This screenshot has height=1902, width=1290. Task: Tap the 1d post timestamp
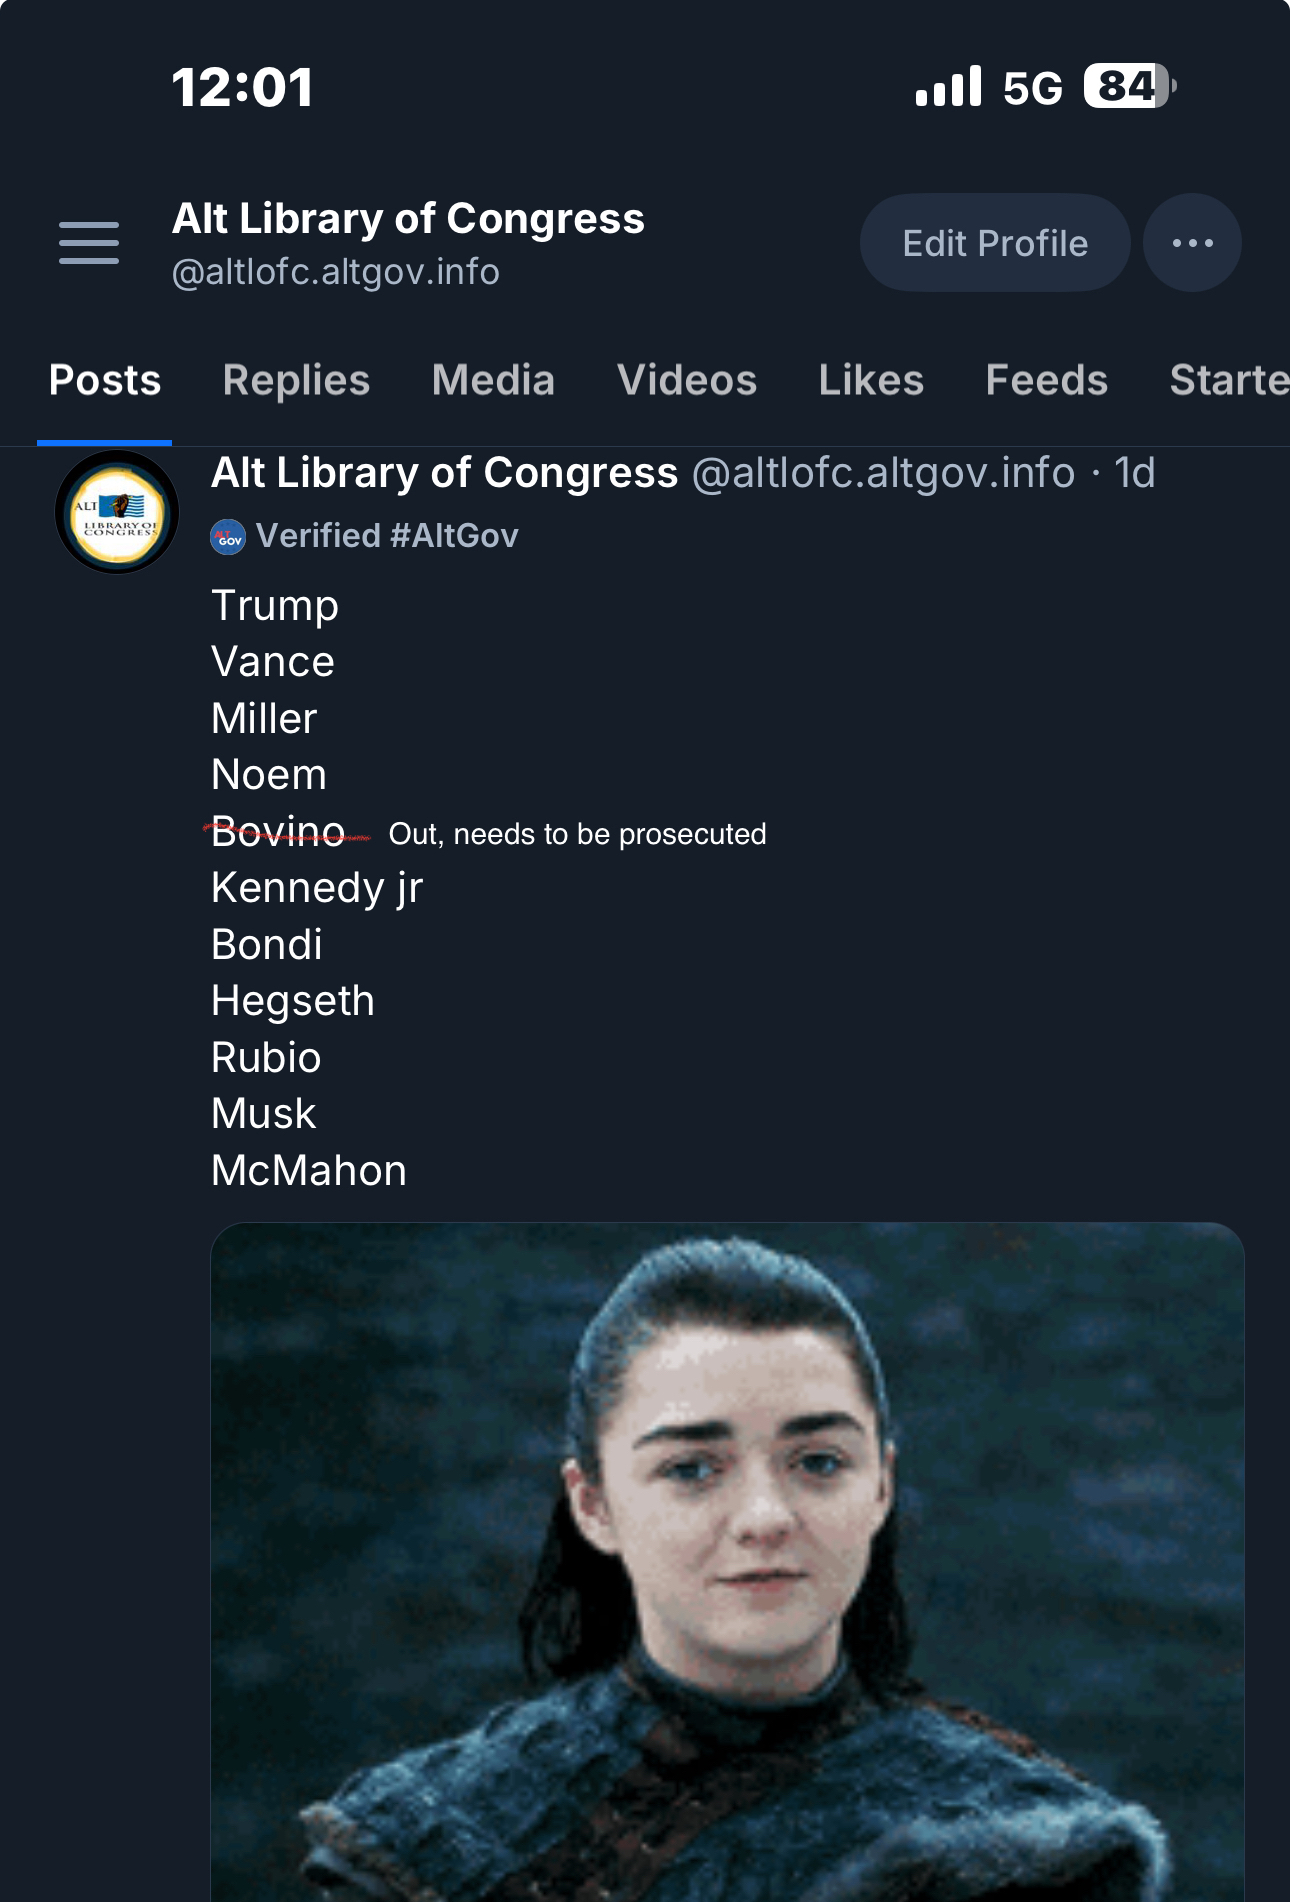click(1135, 473)
